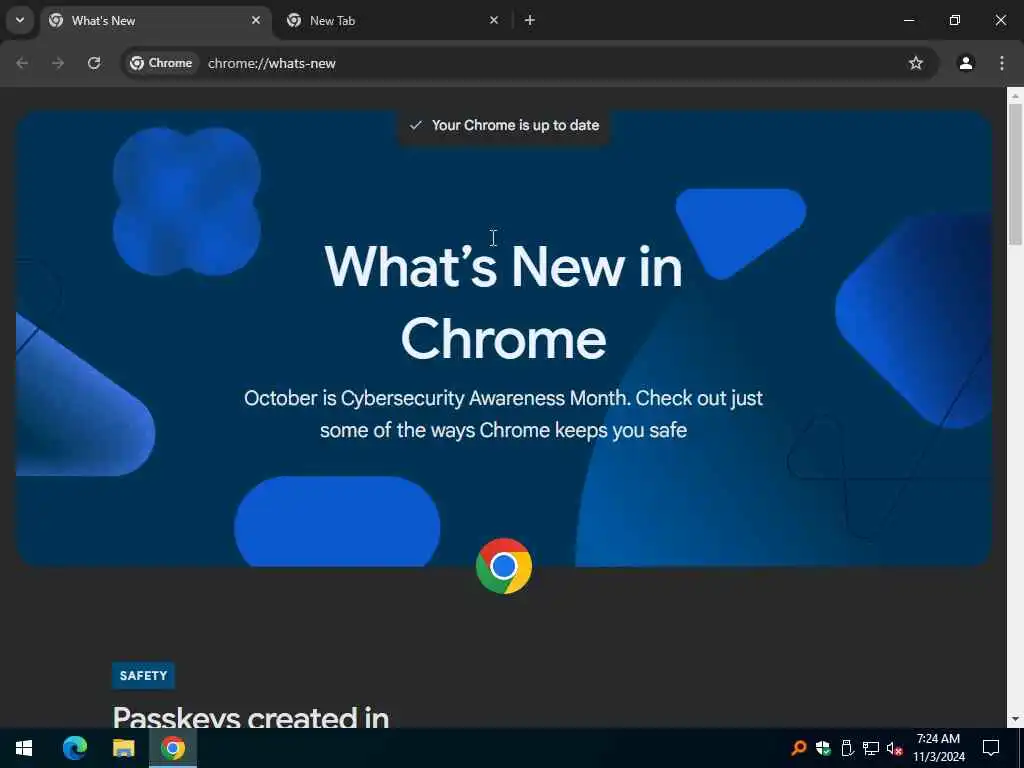Image resolution: width=1024 pixels, height=768 pixels.
Task: Minimize the Chrome window
Action: [x=908, y=20]
